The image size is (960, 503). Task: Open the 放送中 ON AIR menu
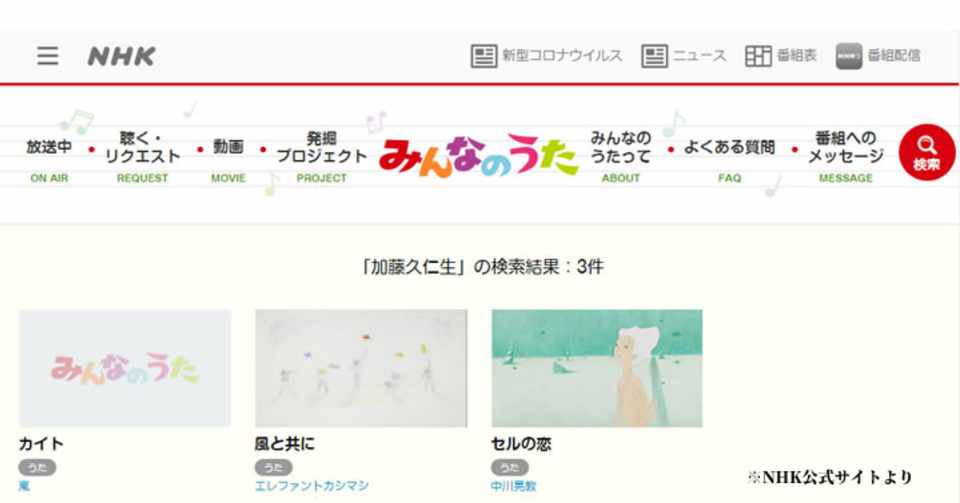click(x=49, y=160)
